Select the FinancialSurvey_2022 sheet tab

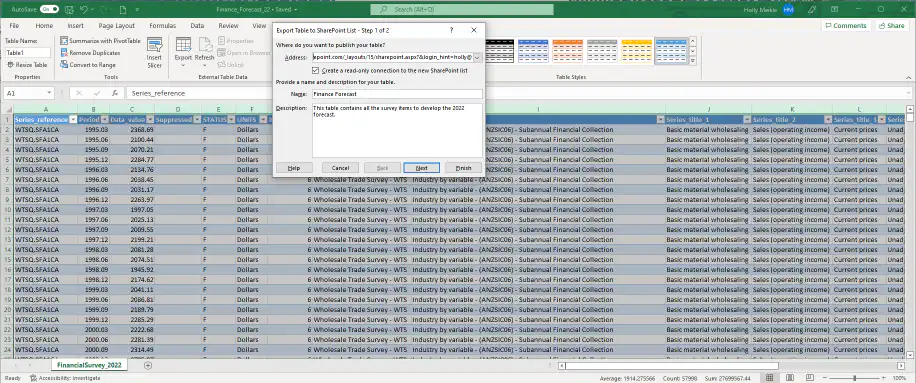pyautogui.click(x=89, y=365)
